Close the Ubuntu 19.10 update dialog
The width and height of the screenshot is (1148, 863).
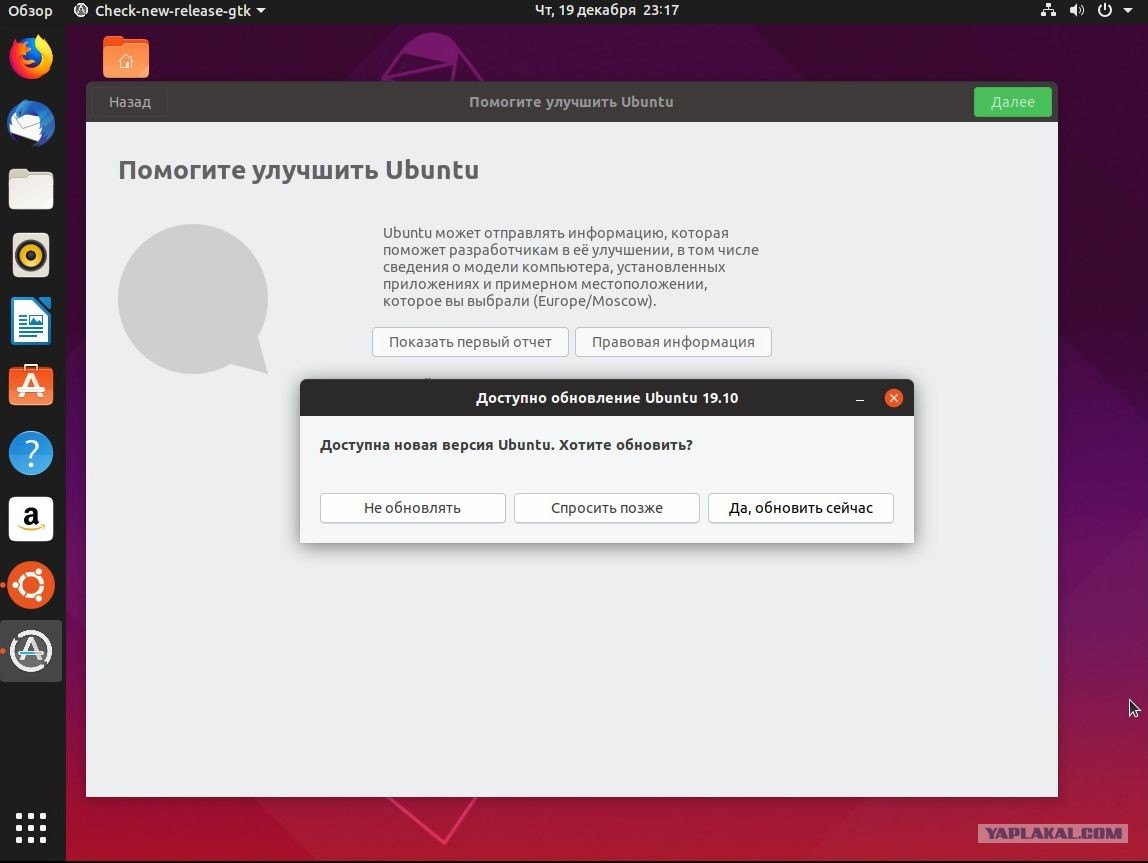point(893,397)
